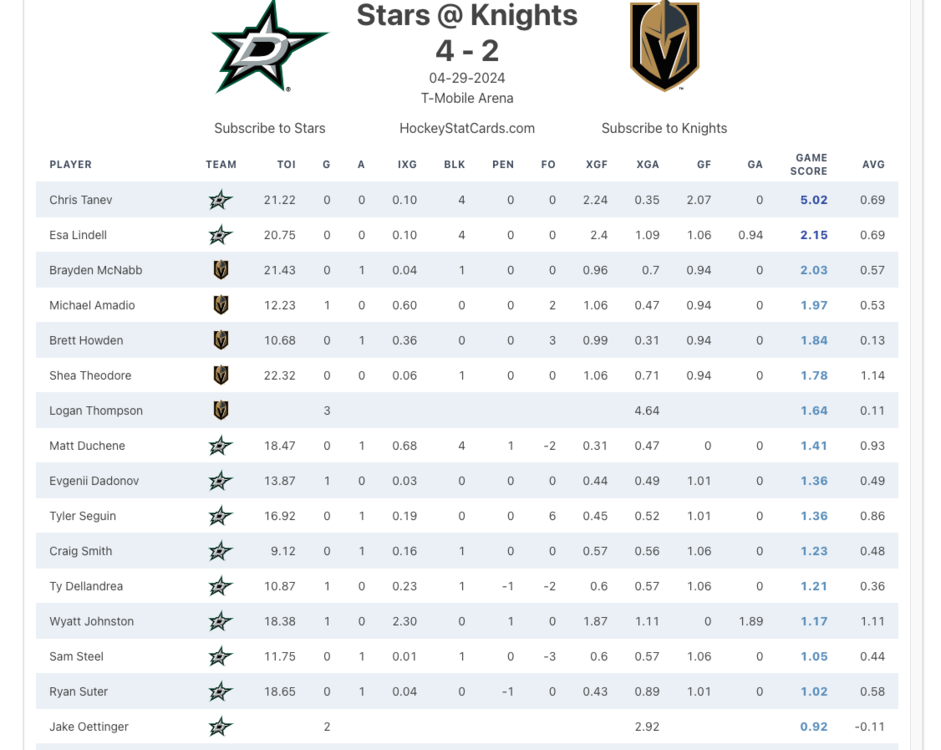
Task: Click the Vegas Golden Knights helmet logo
Action: click(x=664, y=46)
